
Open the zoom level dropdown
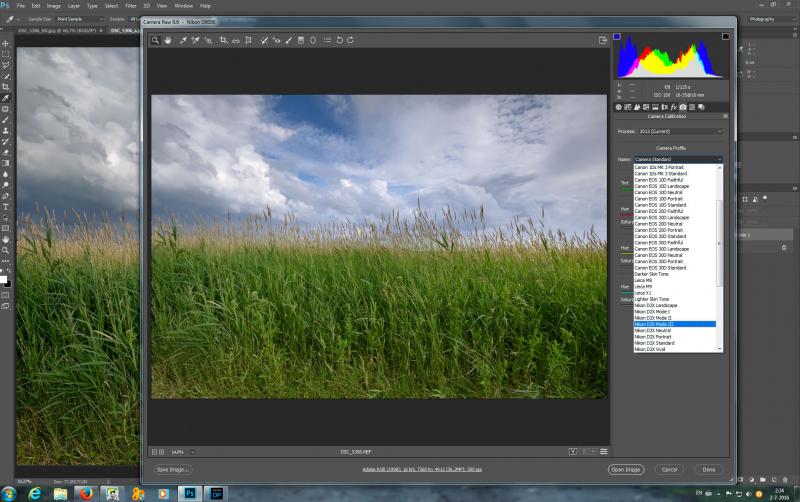coord(193,452)
